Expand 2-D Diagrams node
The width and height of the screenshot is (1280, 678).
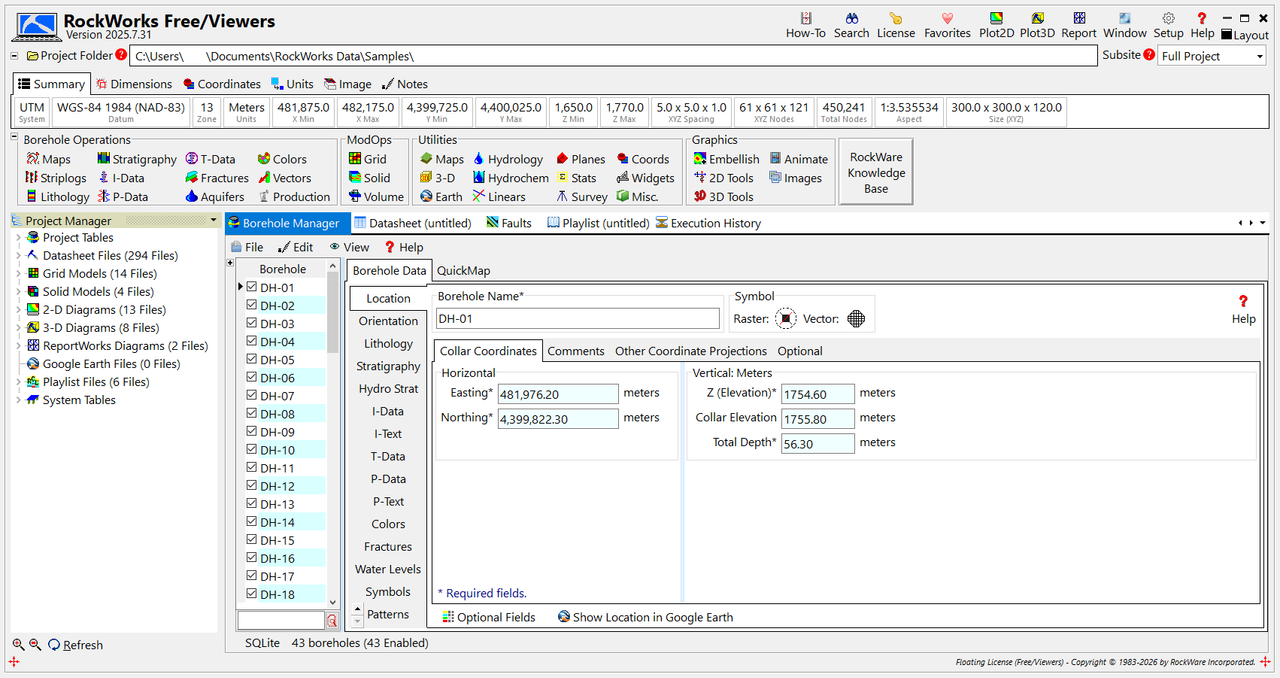tap(18, 310)
